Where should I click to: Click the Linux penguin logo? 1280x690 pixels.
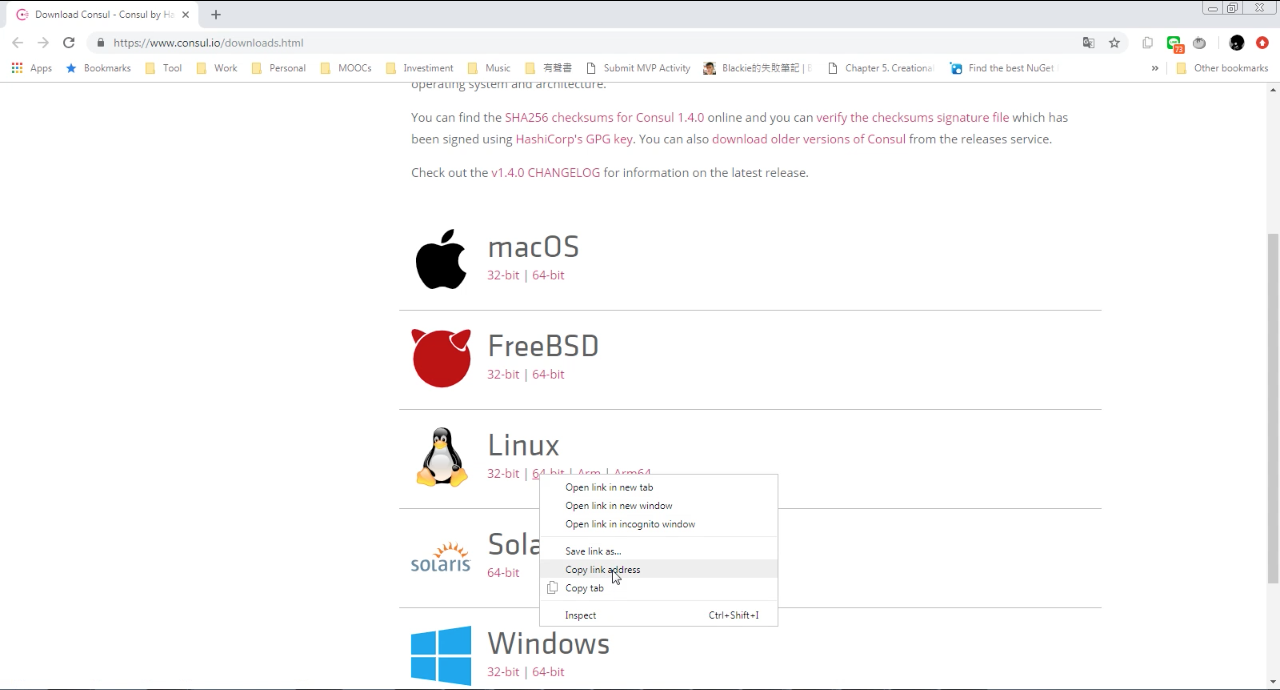[442, 457]
